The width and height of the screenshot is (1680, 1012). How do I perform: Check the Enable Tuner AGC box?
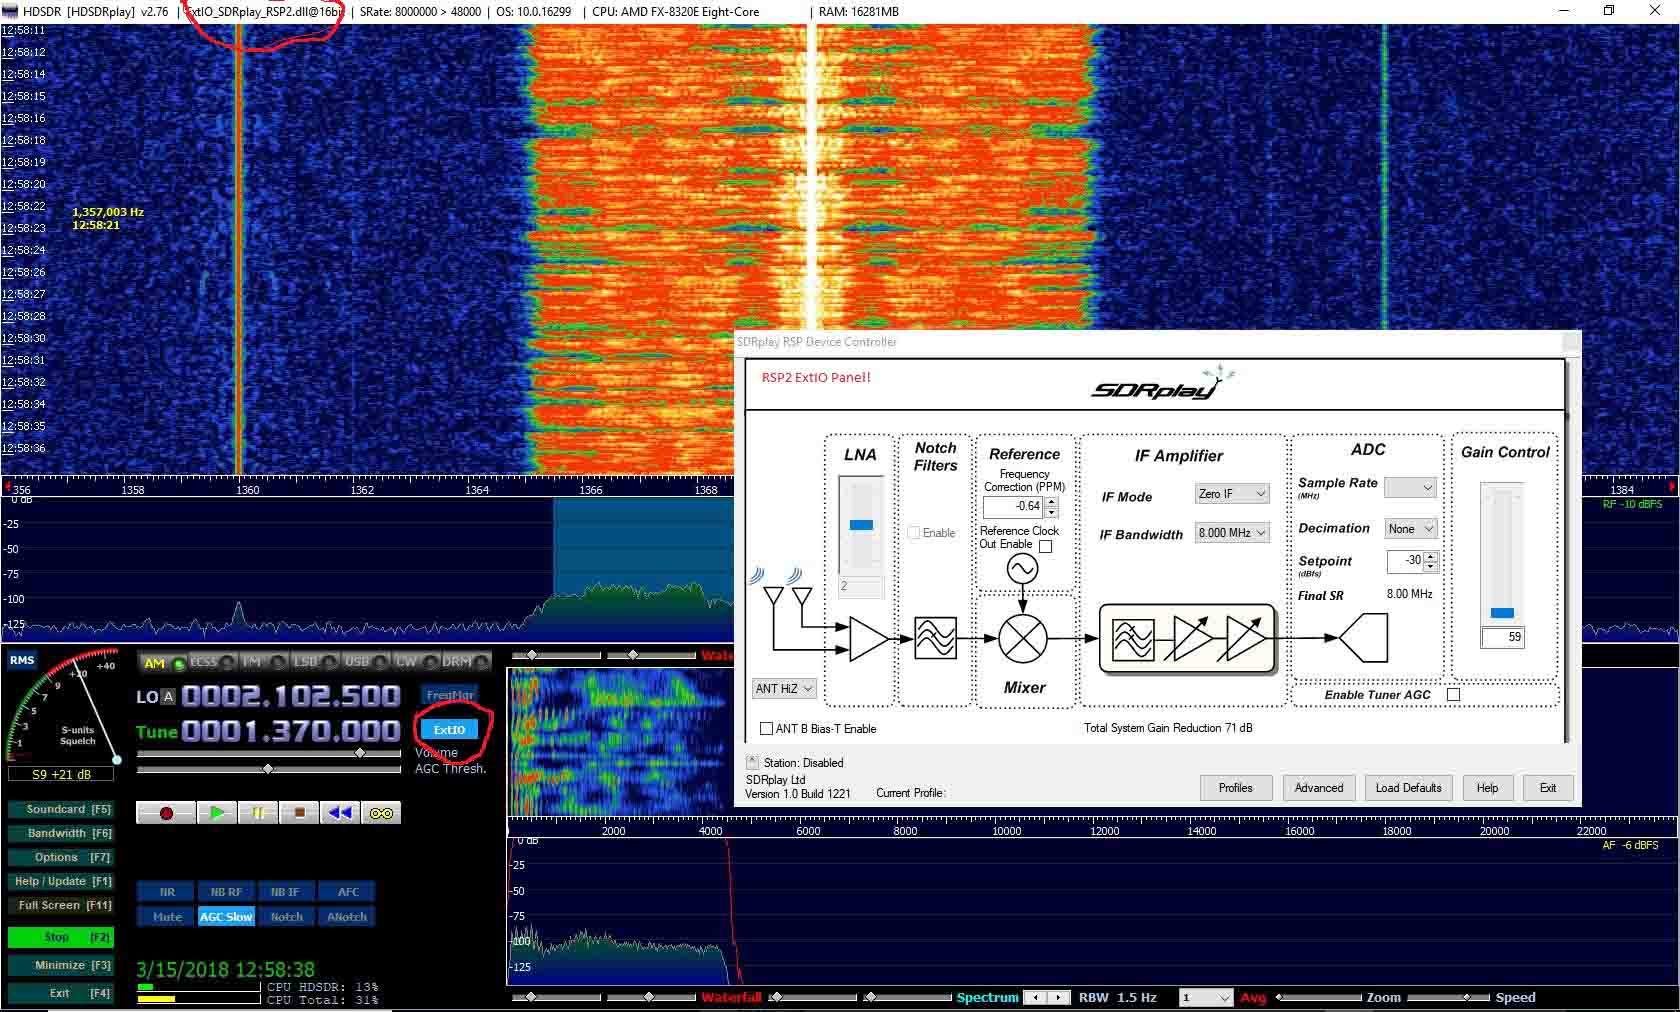point(1453,694)
